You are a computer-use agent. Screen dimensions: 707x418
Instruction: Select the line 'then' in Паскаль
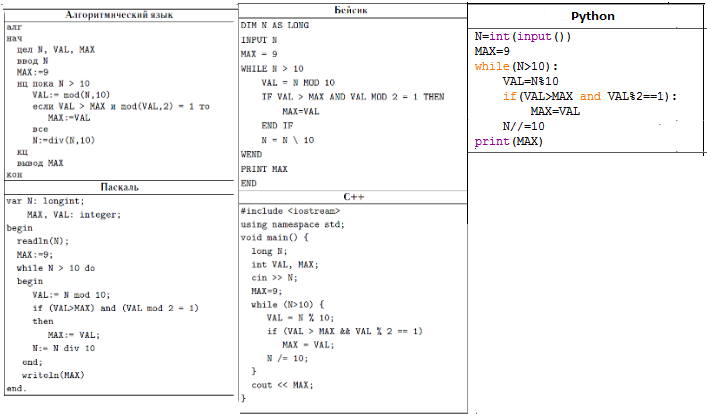[43, 321]
